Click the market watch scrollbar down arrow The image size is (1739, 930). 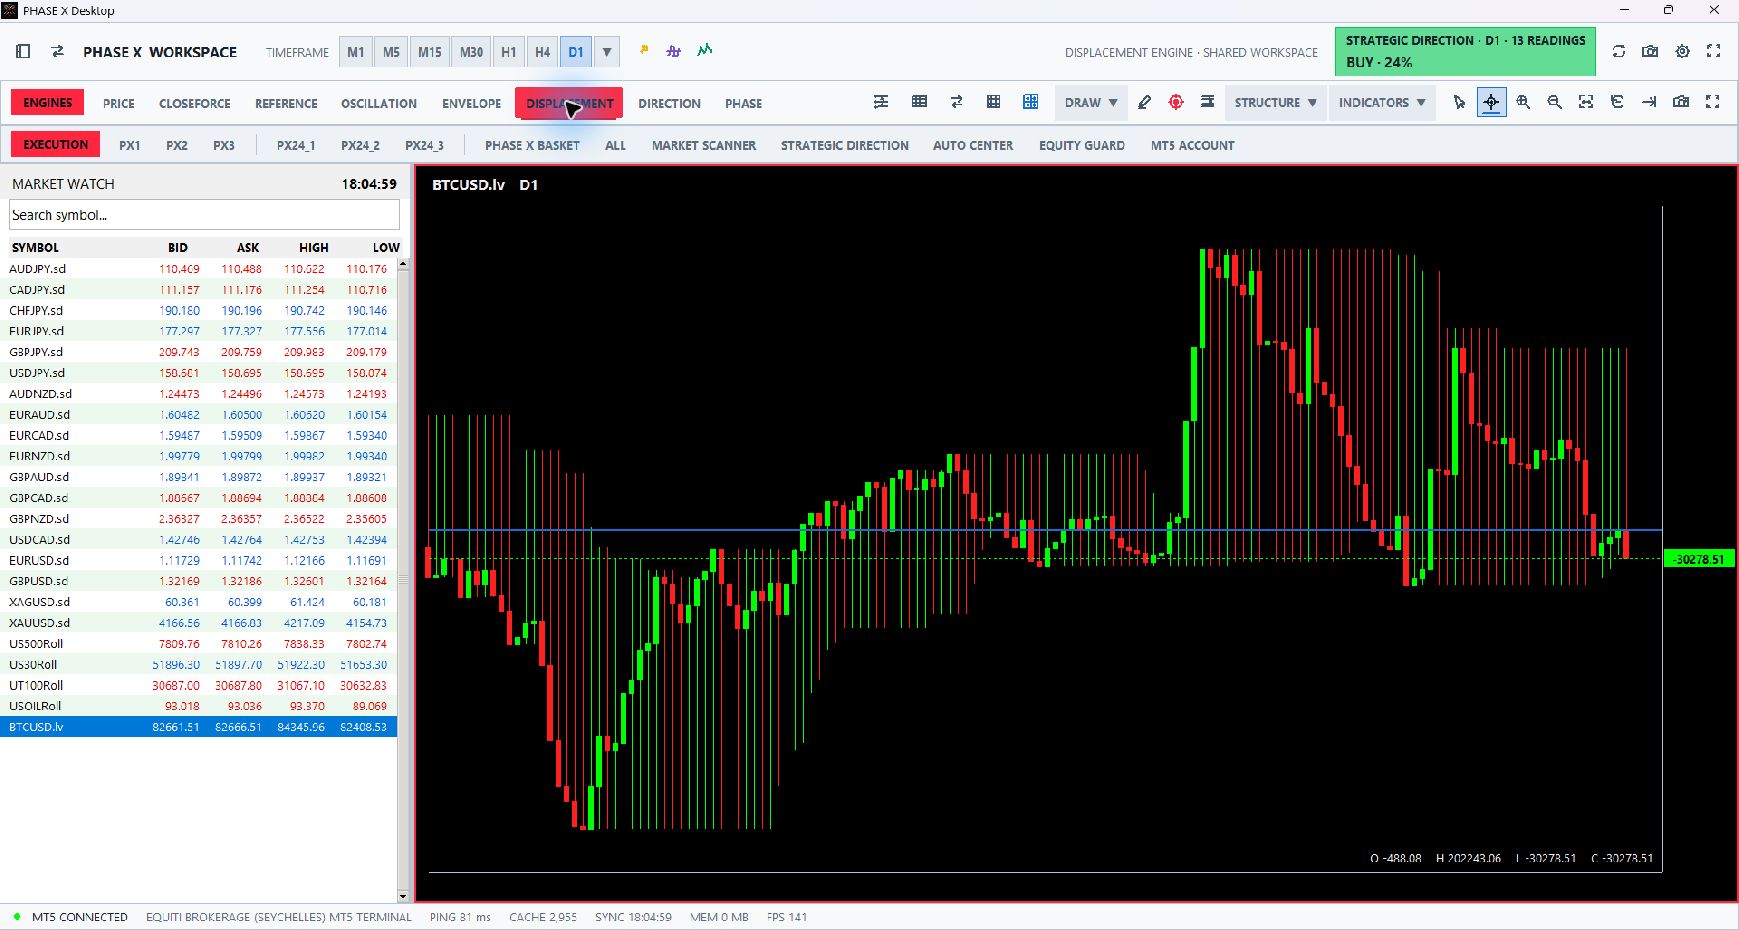coord(403,896)
